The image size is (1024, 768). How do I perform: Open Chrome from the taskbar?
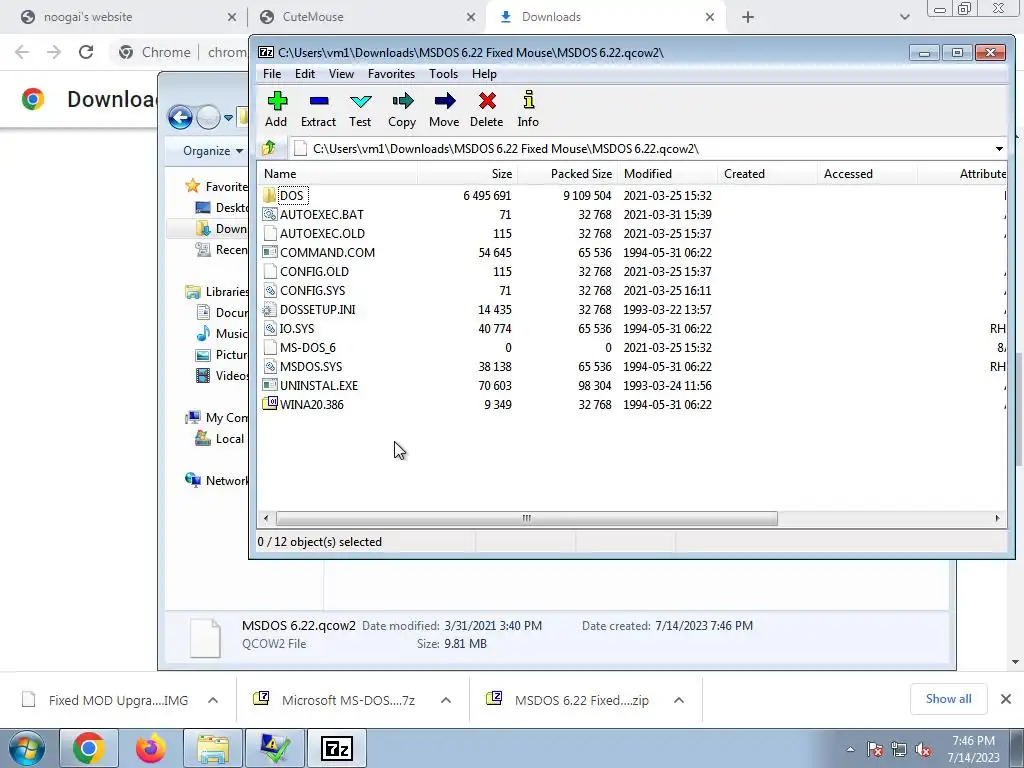89,748
